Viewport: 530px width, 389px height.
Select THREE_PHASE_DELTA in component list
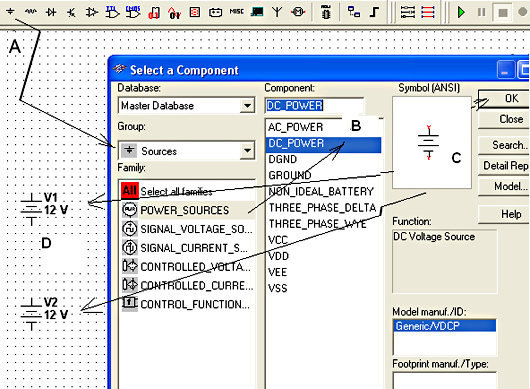pos(323,208)
